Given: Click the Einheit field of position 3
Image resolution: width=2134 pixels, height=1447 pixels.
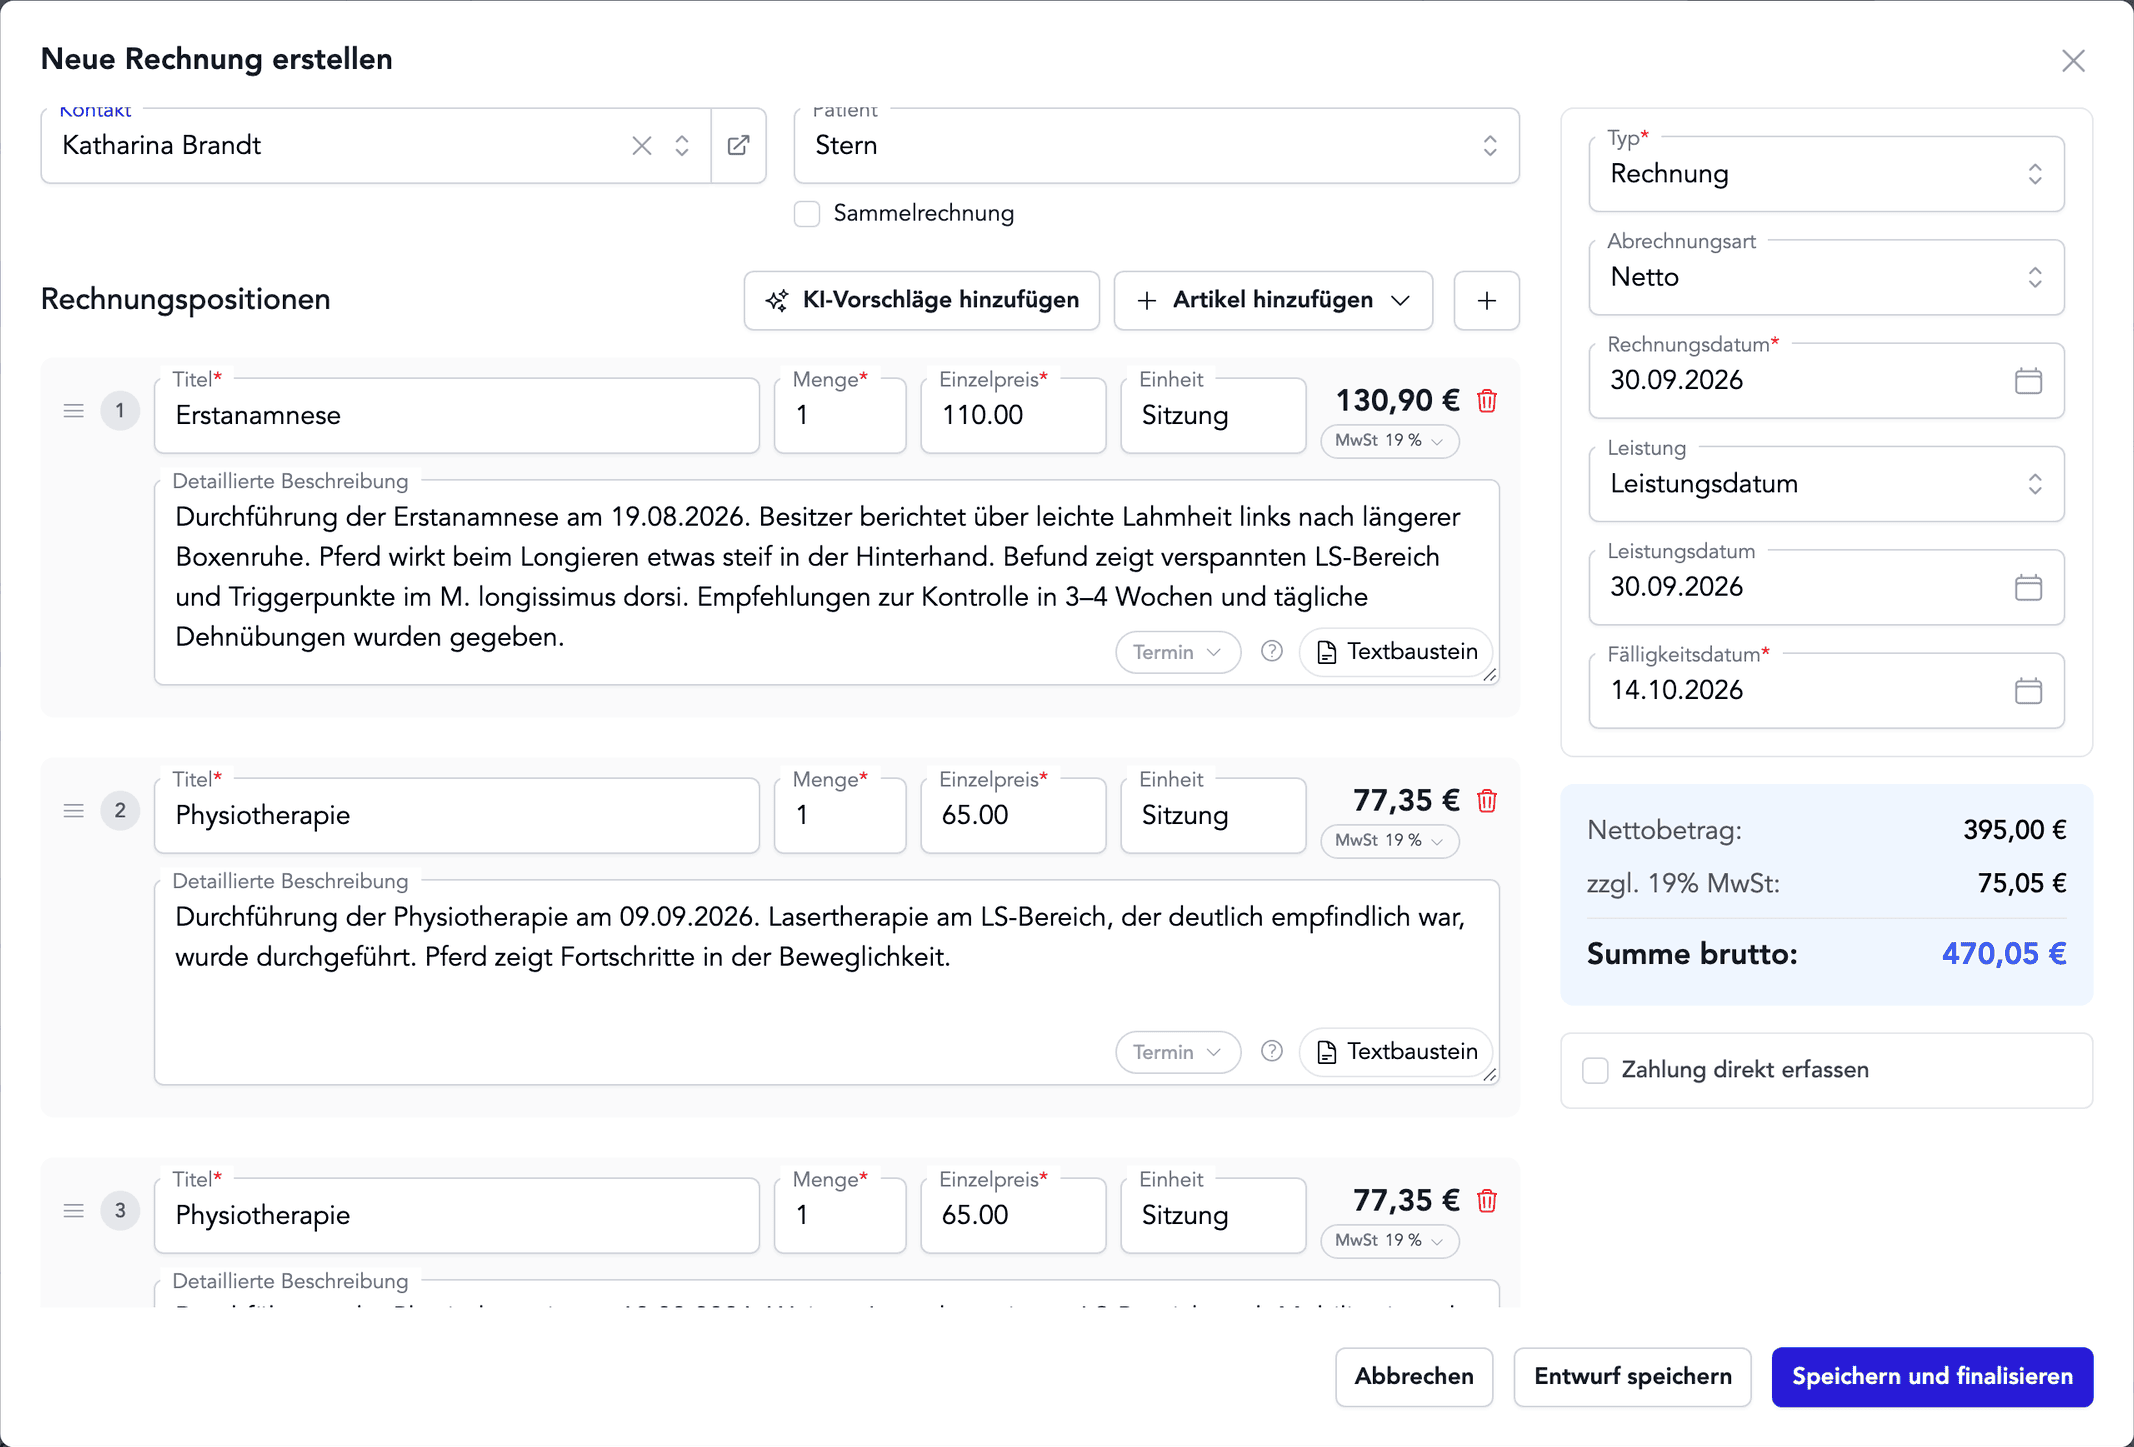Looking at the screenshot, I should coord(1213,1216).
